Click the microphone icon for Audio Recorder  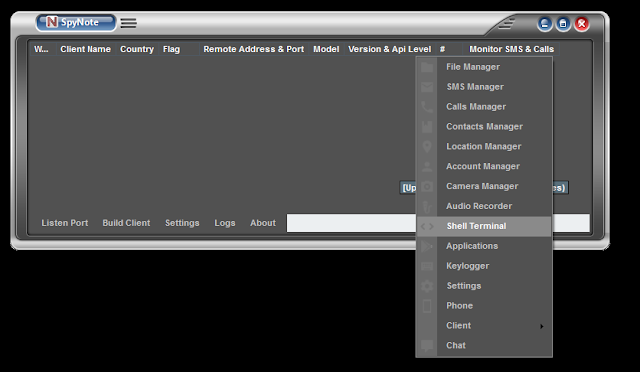427,207
